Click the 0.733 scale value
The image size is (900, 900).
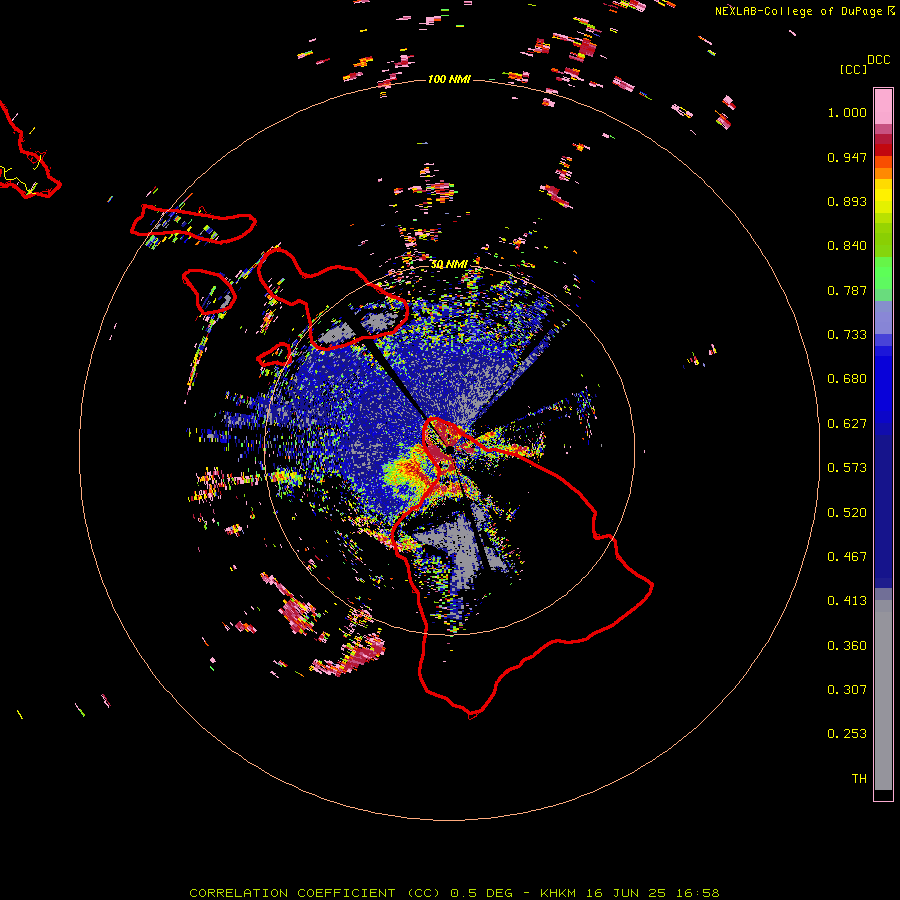[x=847, y=335]
